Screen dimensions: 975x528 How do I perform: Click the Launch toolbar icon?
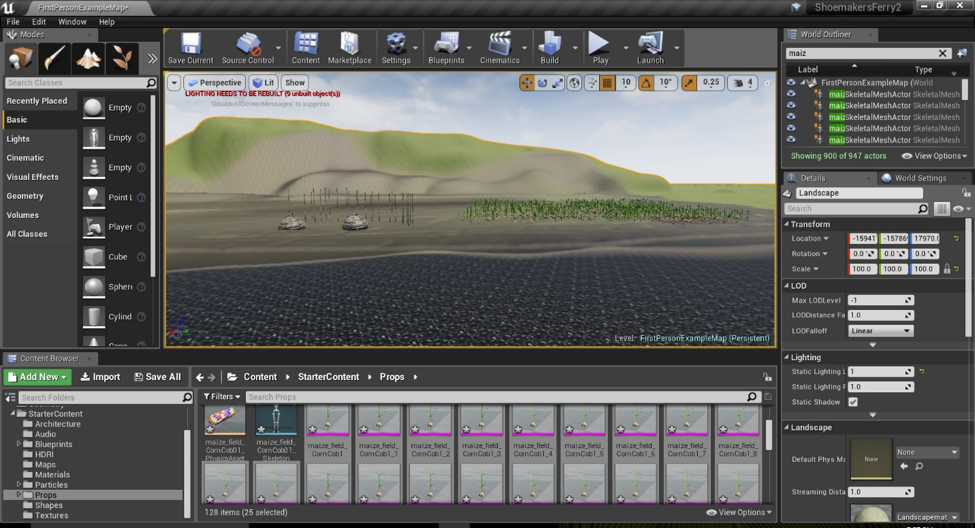point(650,48)
